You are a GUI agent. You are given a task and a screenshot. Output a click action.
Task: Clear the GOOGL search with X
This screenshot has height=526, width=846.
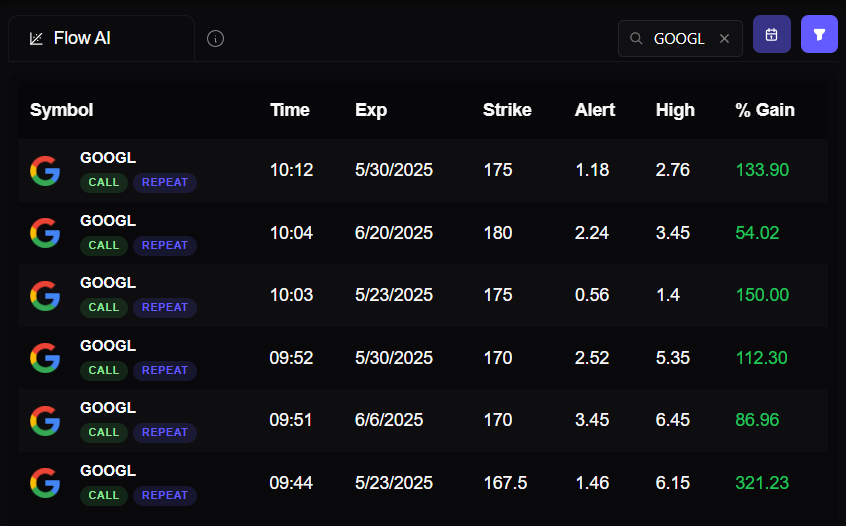coord(725,38)
